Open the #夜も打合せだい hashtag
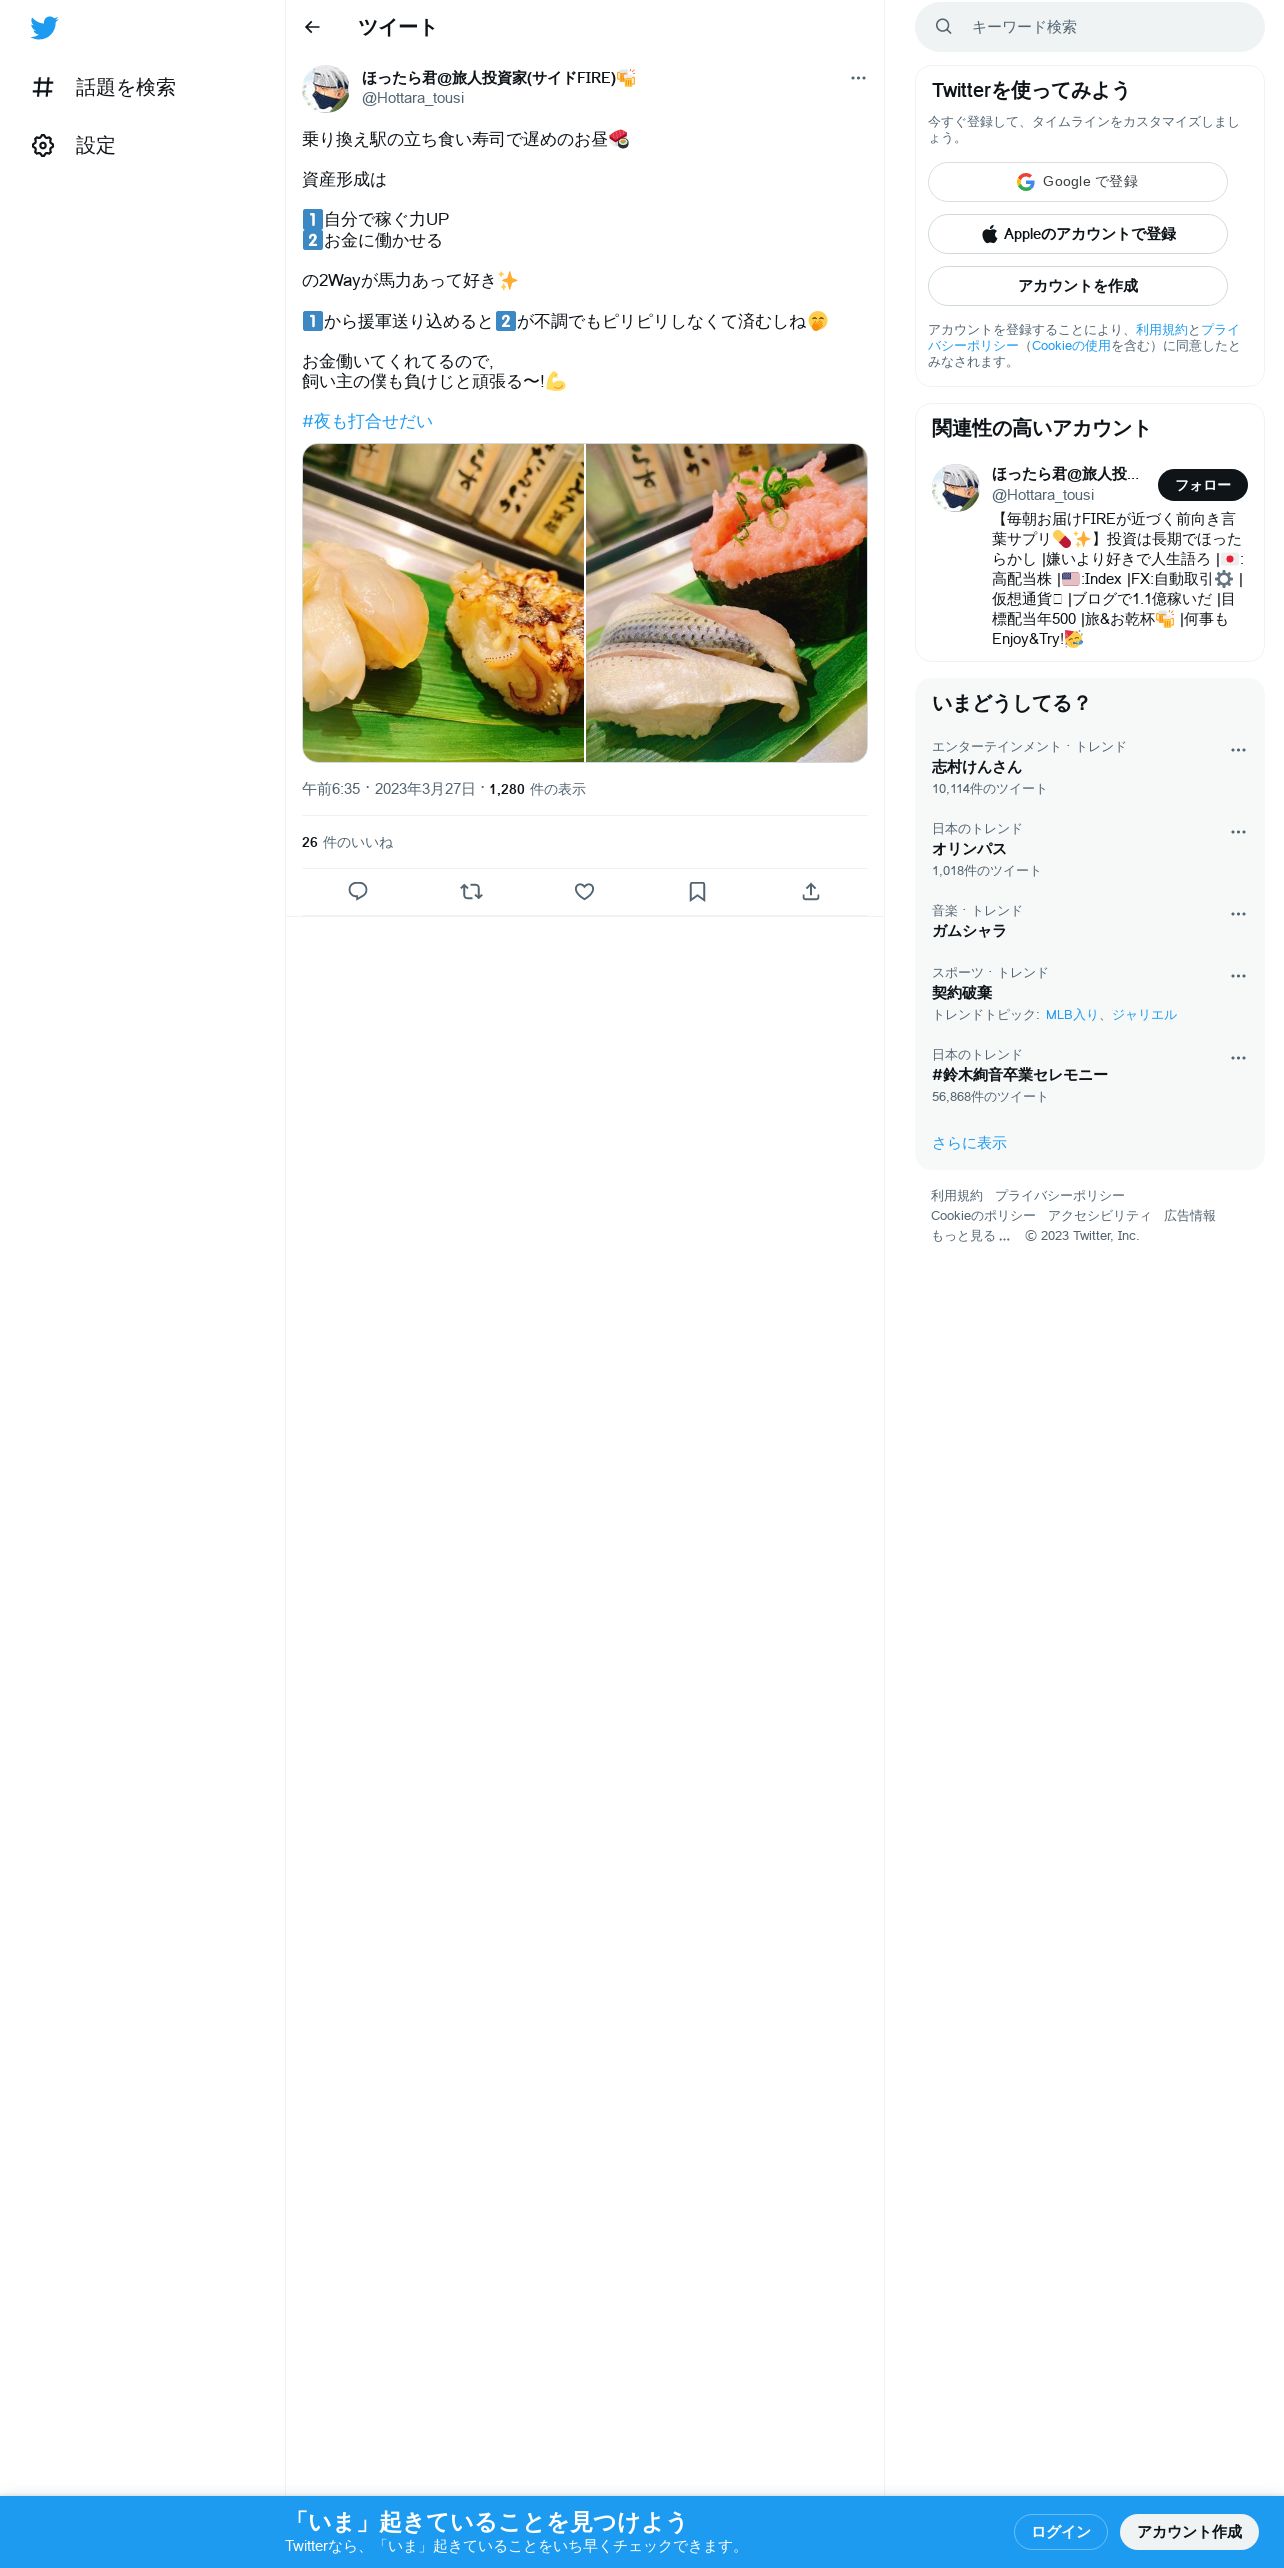This screenshot has height=2568, width=1284. pos(367,422)
